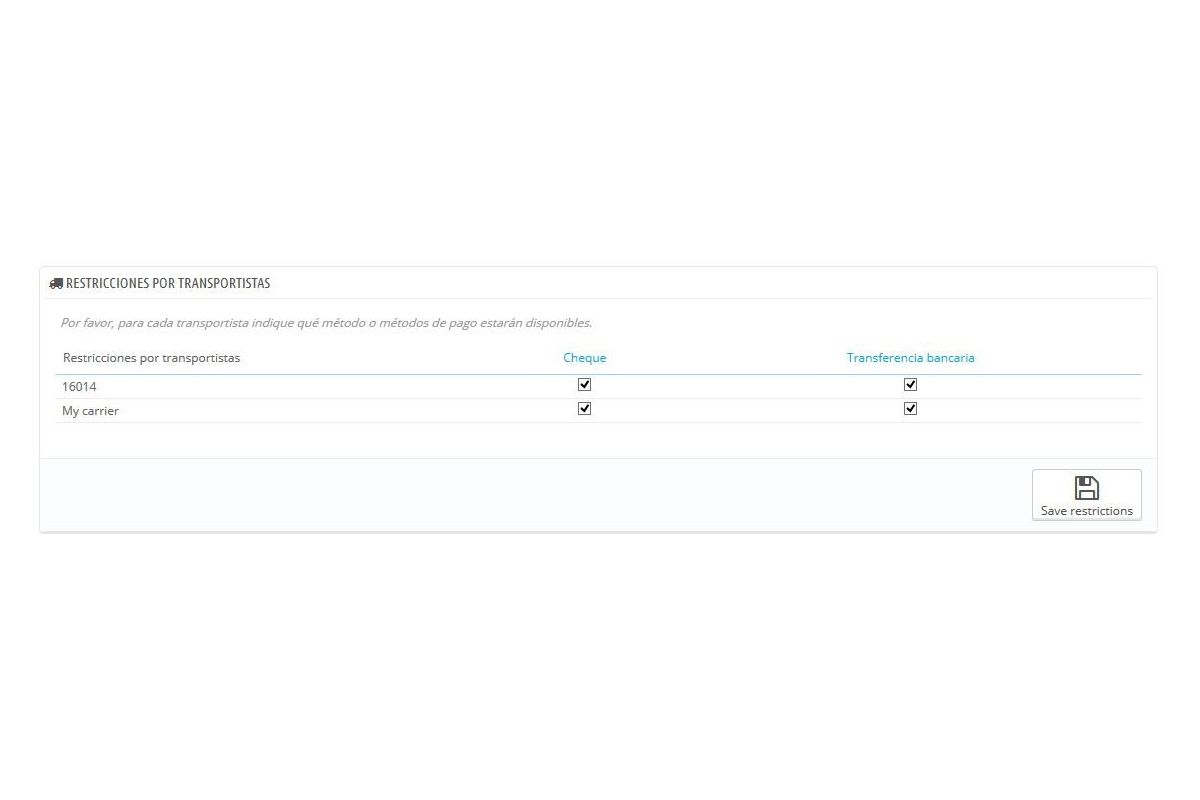This screenshot has height=800, width=1200.
Task: Open the Cheque column header link
Action: (585, 357)
